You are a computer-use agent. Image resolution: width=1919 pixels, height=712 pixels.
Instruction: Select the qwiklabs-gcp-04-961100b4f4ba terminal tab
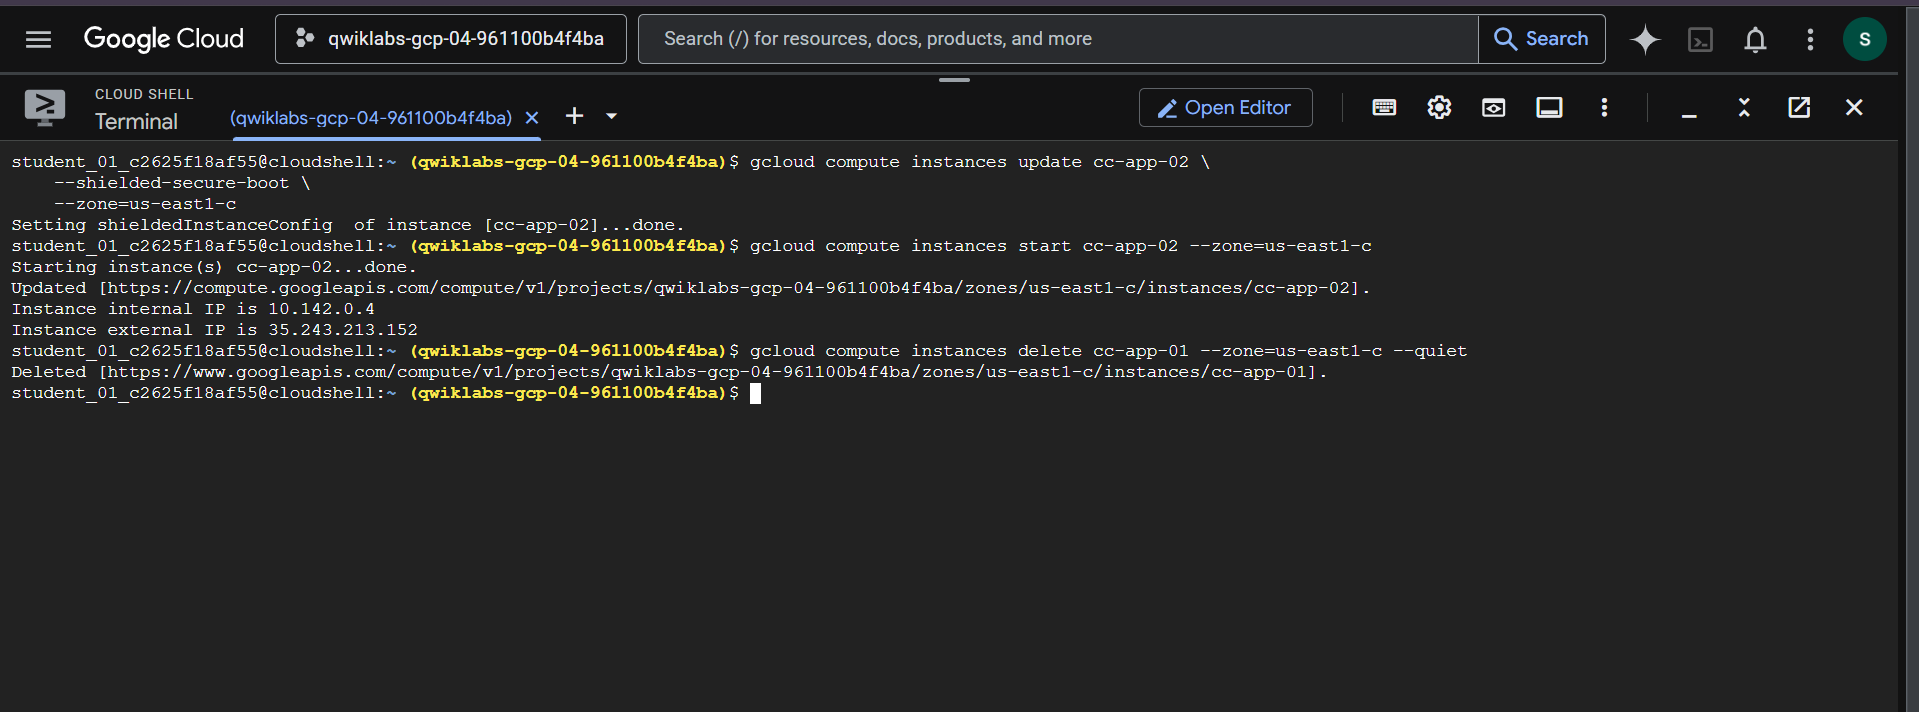point(371,118)
